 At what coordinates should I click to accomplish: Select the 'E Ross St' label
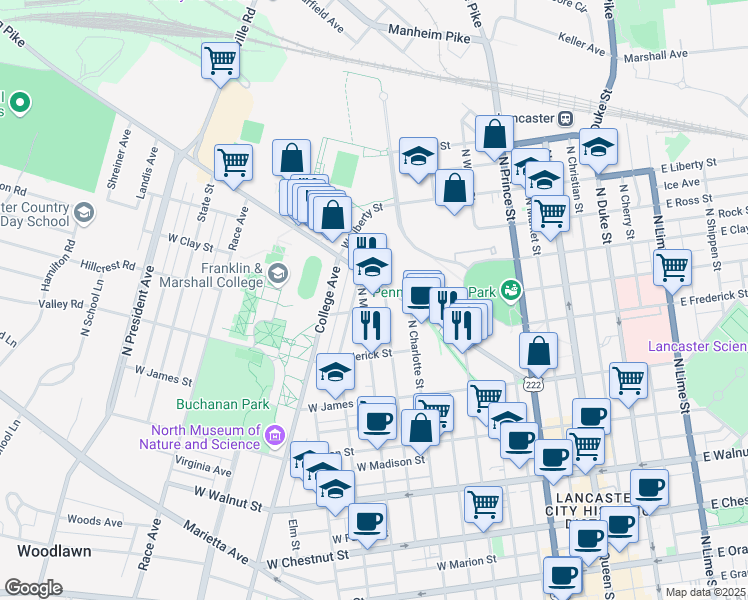(689, 201)
